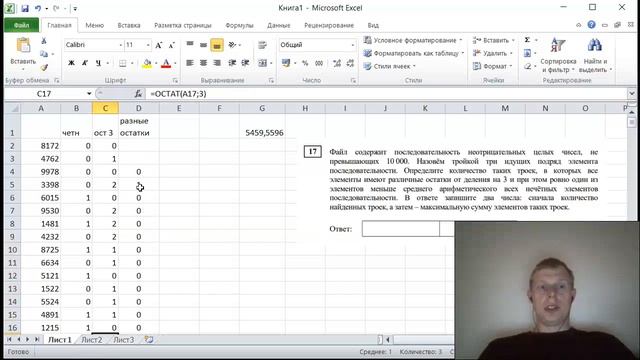640x360 pixels.
Task: Open the Calibri font name dropdown
Action: click(x=120, y=45)
